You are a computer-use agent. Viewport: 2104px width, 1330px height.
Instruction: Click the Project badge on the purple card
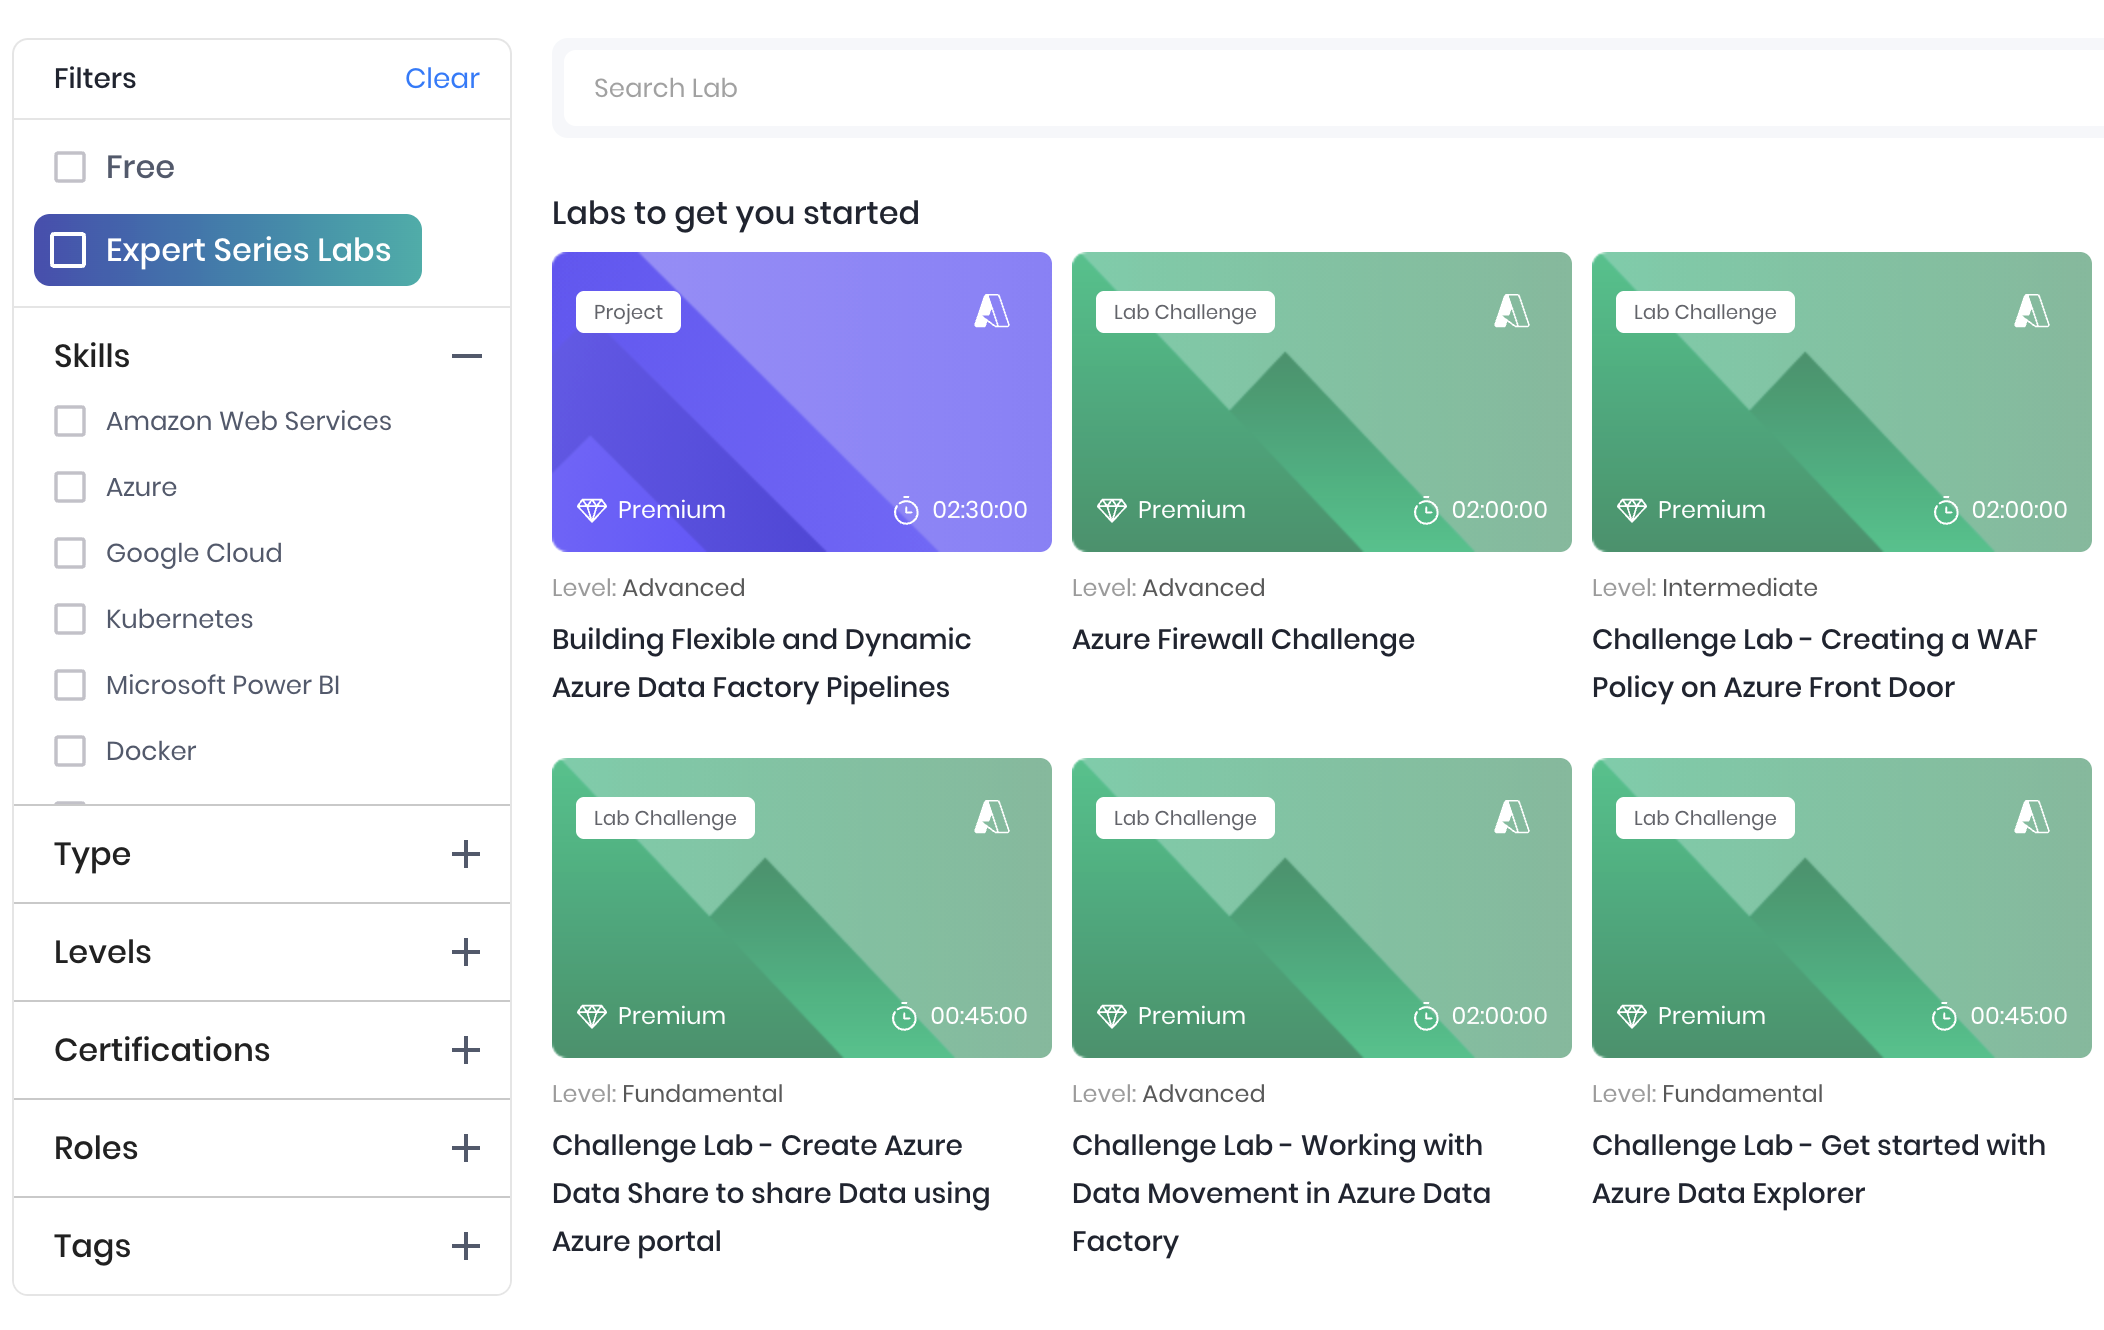click(x=628, y=312)
